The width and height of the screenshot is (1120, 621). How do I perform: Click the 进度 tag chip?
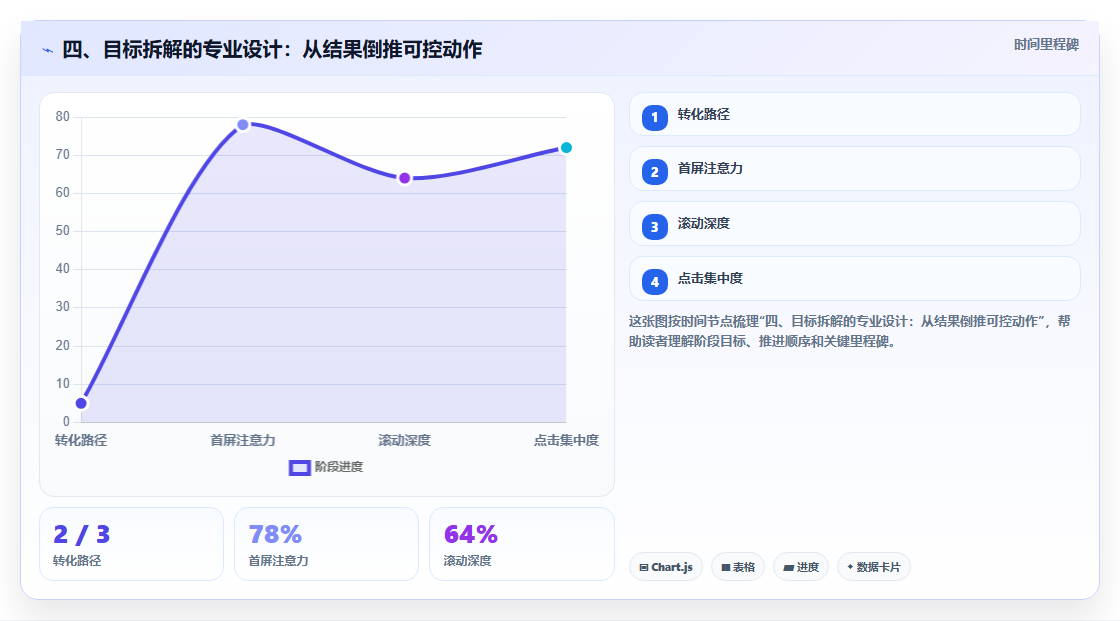point(801,567)
